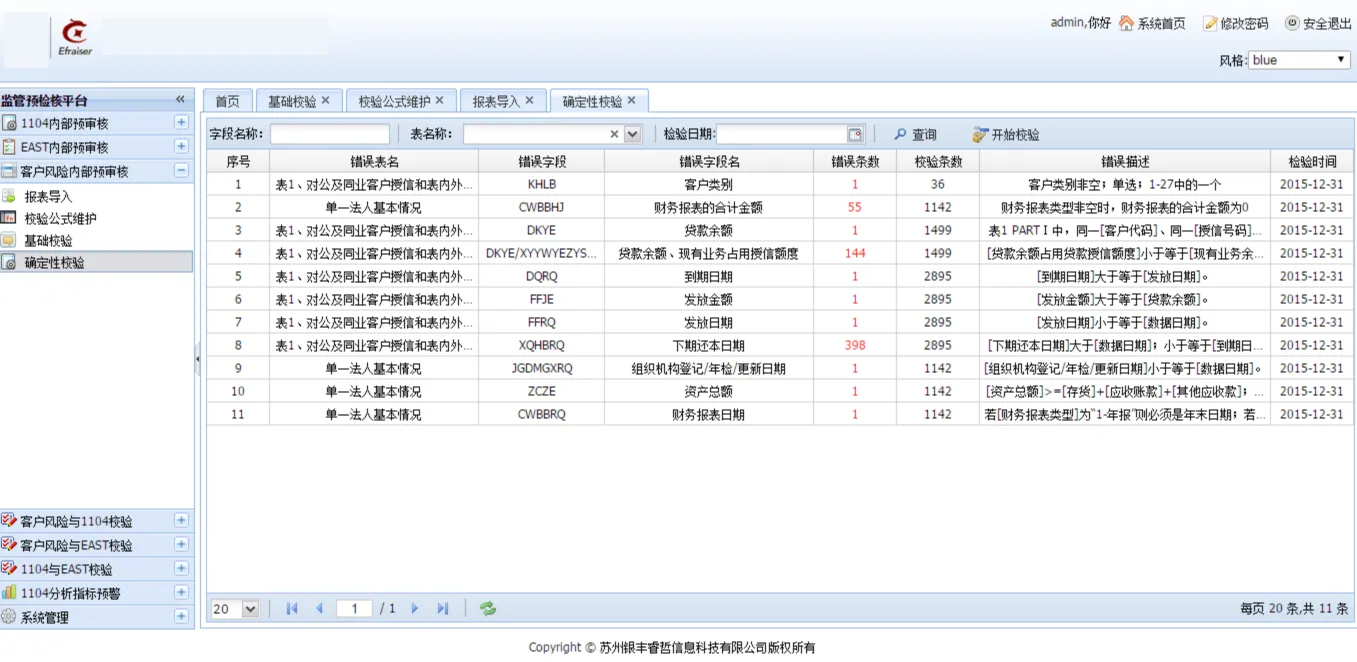Viewport: 1357px width, 662px height.
Task: Clear the 表名 combo box selection
Action: (x=615, y=135)
